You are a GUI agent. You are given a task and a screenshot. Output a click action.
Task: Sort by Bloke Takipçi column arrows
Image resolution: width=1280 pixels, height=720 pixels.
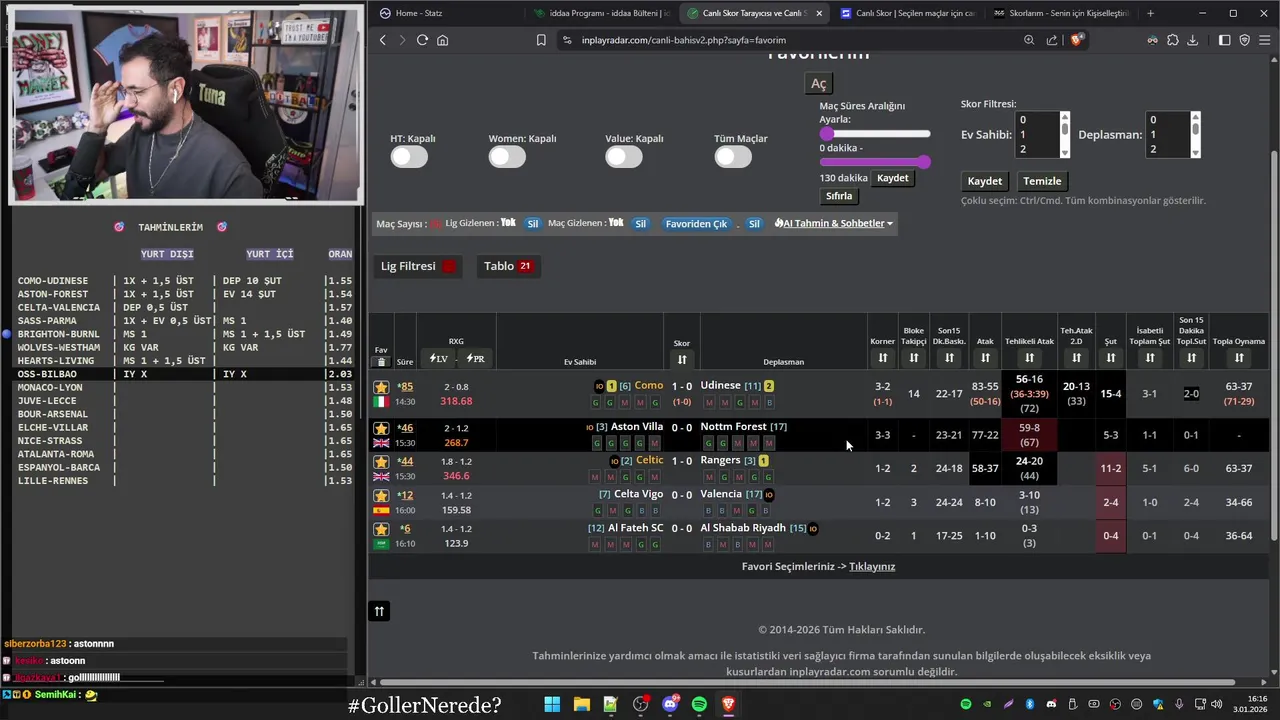click(914, 358)
